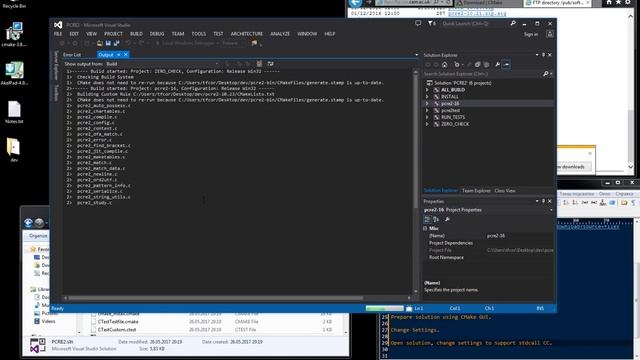This screenshot has height=360, width=640.
Task: Switch to Class View tab
Action: coord(505,191)
